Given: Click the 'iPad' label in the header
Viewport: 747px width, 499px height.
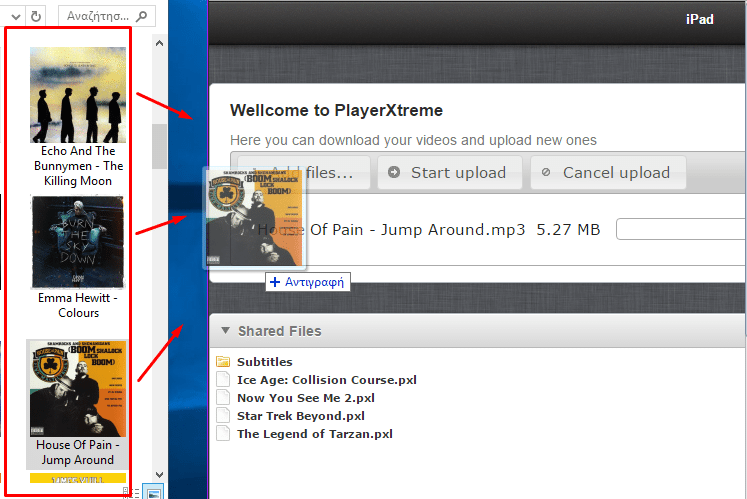Looking at the screenshot, I should 699,20.
